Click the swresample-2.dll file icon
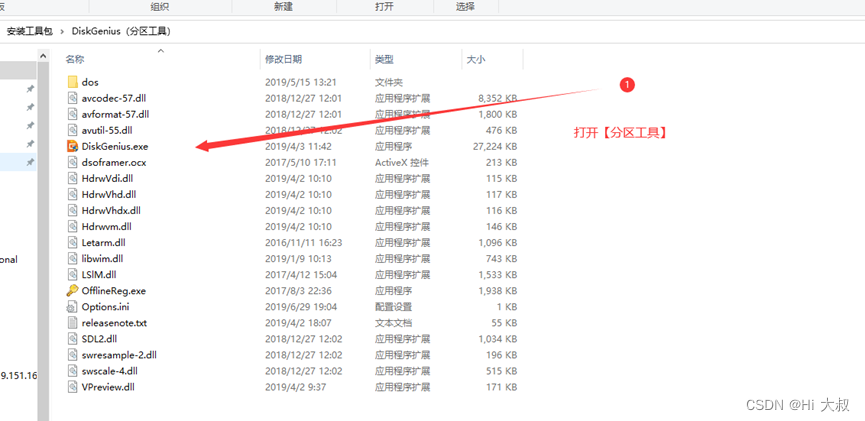The height and width of the screenshot is (421, 865). click(72, 354)
